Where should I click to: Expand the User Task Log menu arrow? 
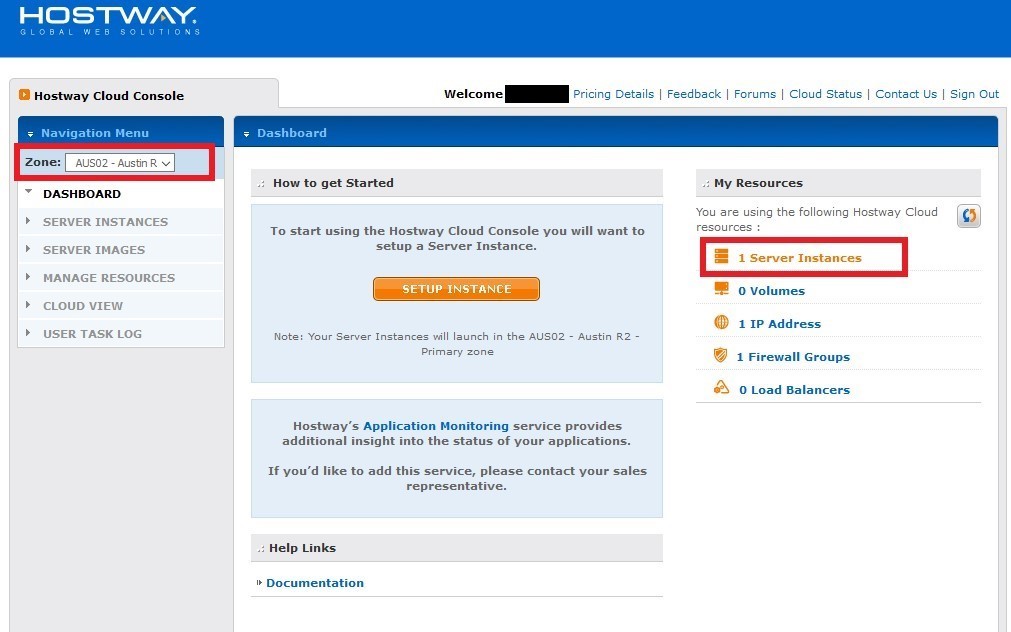(28, 333)
